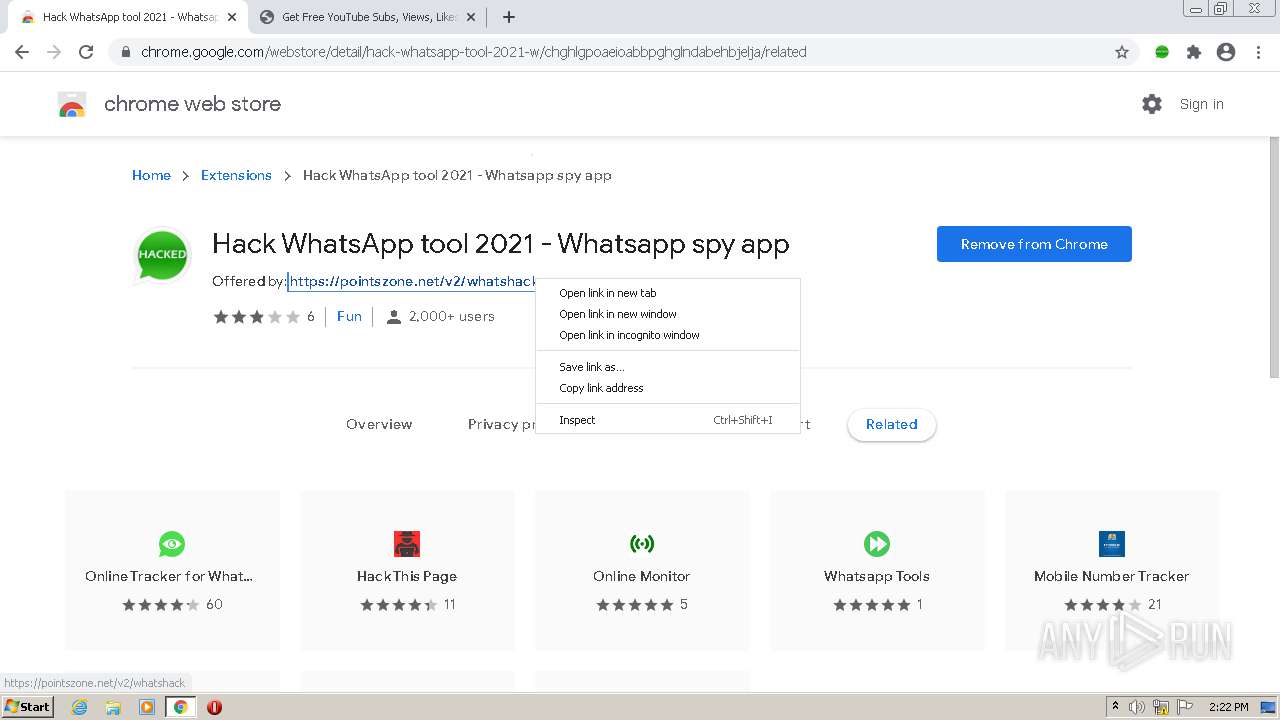
Task: Switch to the Overview tab
Action: click(379, 424)
